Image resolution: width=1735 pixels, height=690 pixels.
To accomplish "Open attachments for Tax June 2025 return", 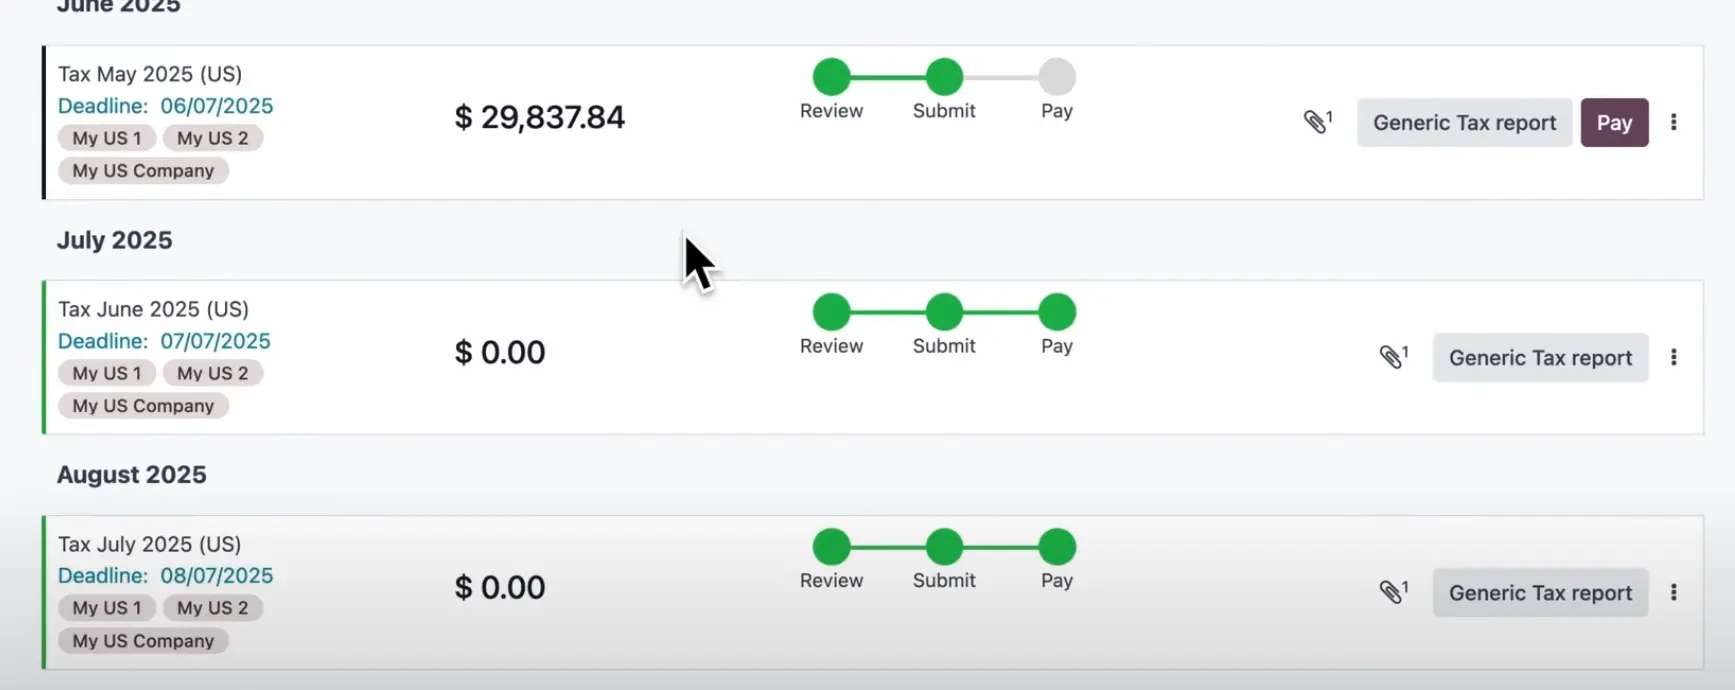I will point(1393,357).
